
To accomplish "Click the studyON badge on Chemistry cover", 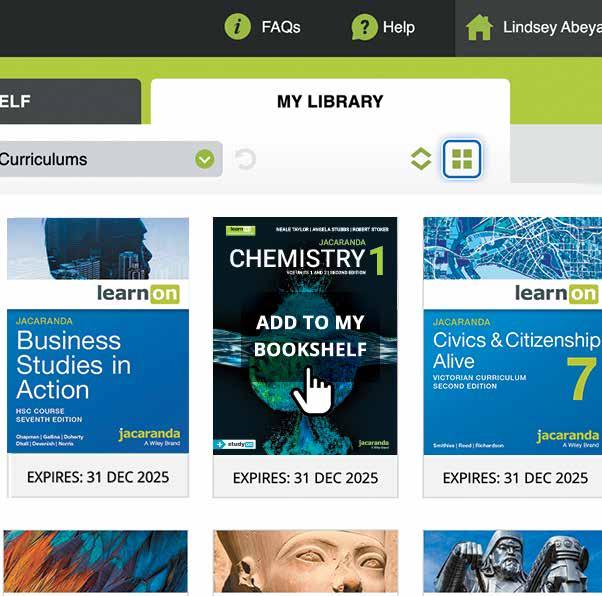I will tap(235, 444).
